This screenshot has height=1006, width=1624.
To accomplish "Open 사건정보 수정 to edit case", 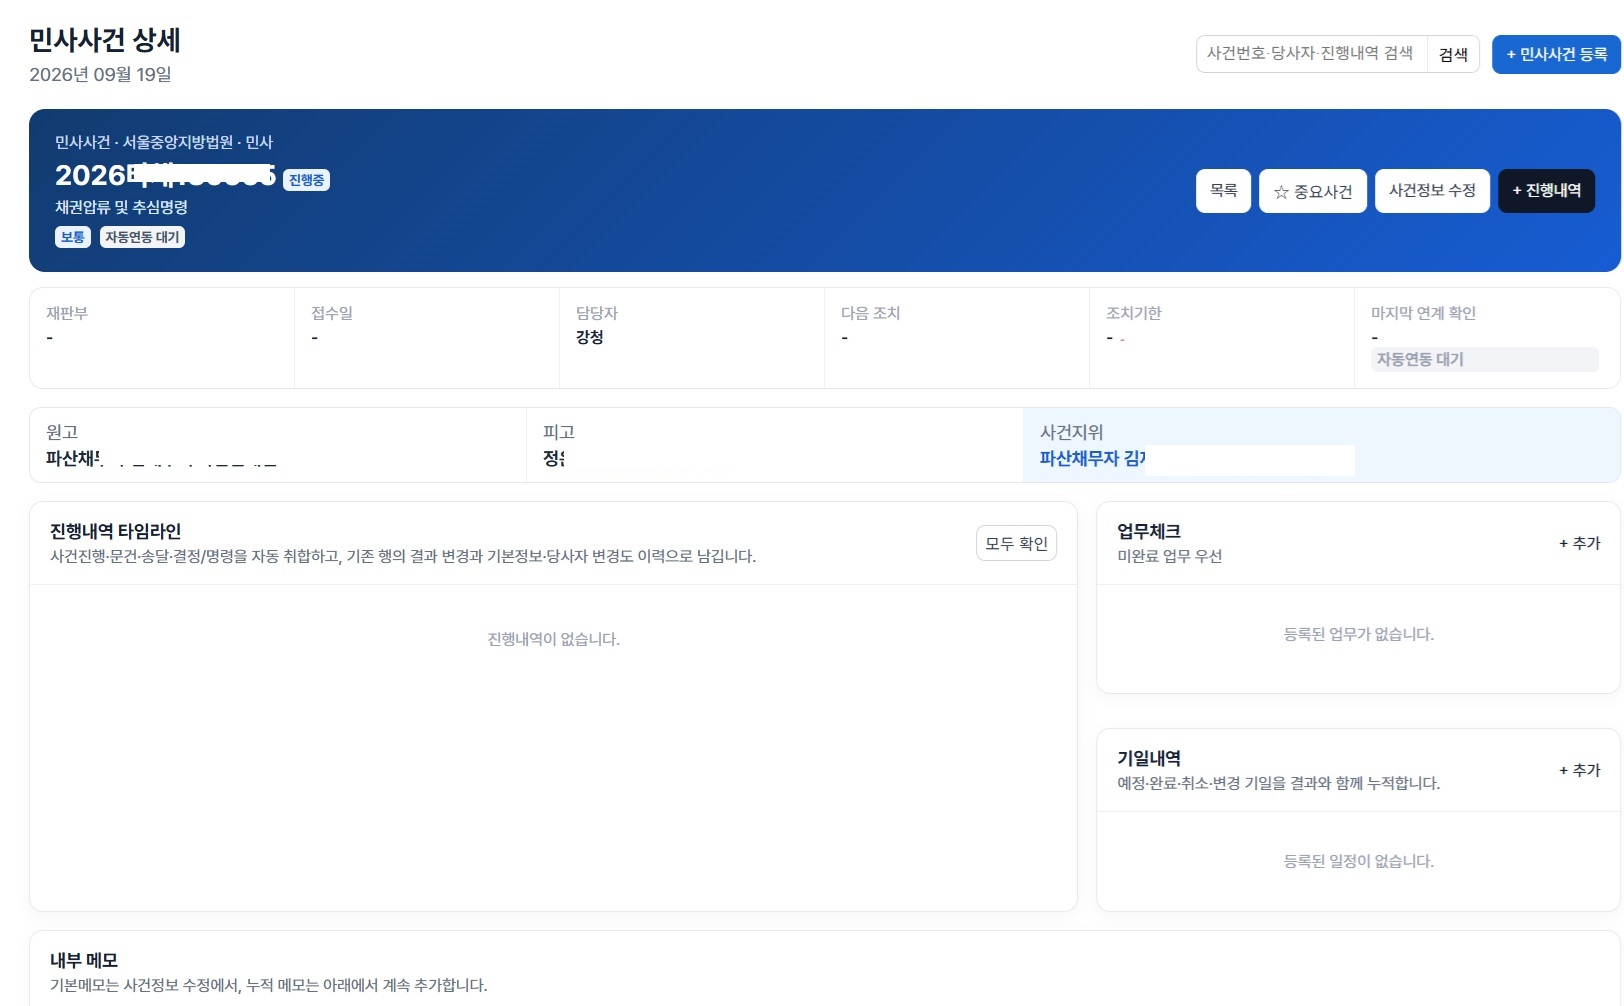I will (x=1432, y=191).
